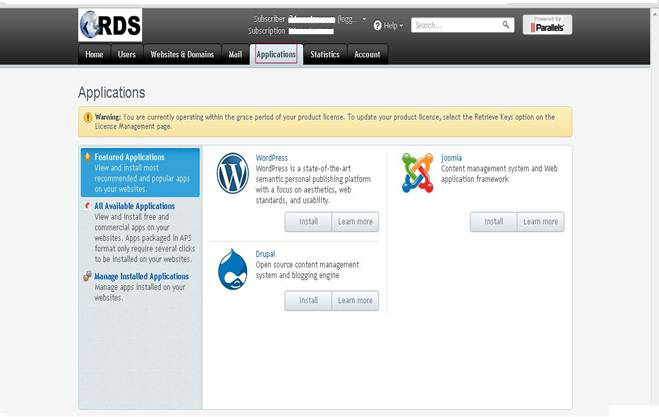
Task: Click the Help question mark icon
Action: pos(377,26)
